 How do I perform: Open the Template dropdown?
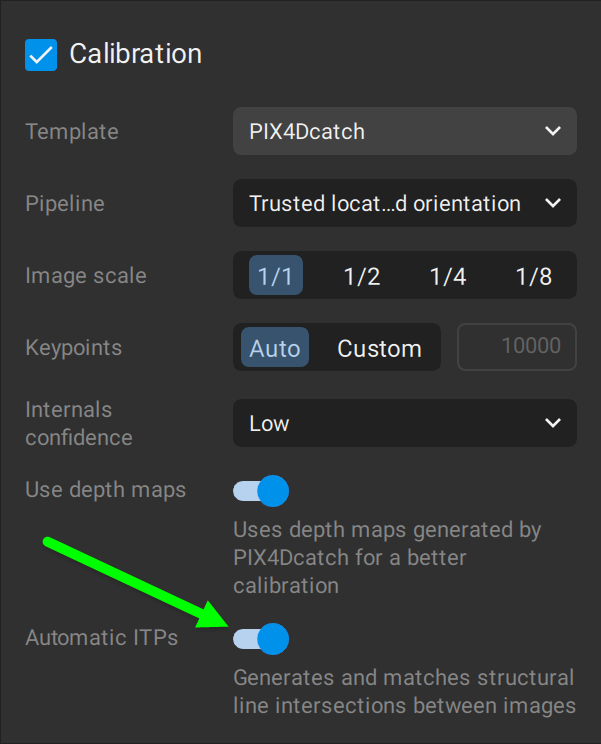404,131
